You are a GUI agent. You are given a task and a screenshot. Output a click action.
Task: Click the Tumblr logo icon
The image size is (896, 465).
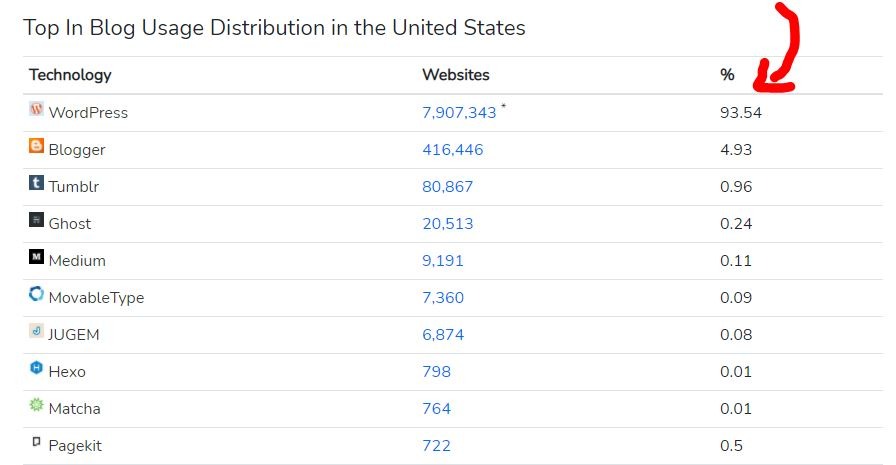coord(37,184)
